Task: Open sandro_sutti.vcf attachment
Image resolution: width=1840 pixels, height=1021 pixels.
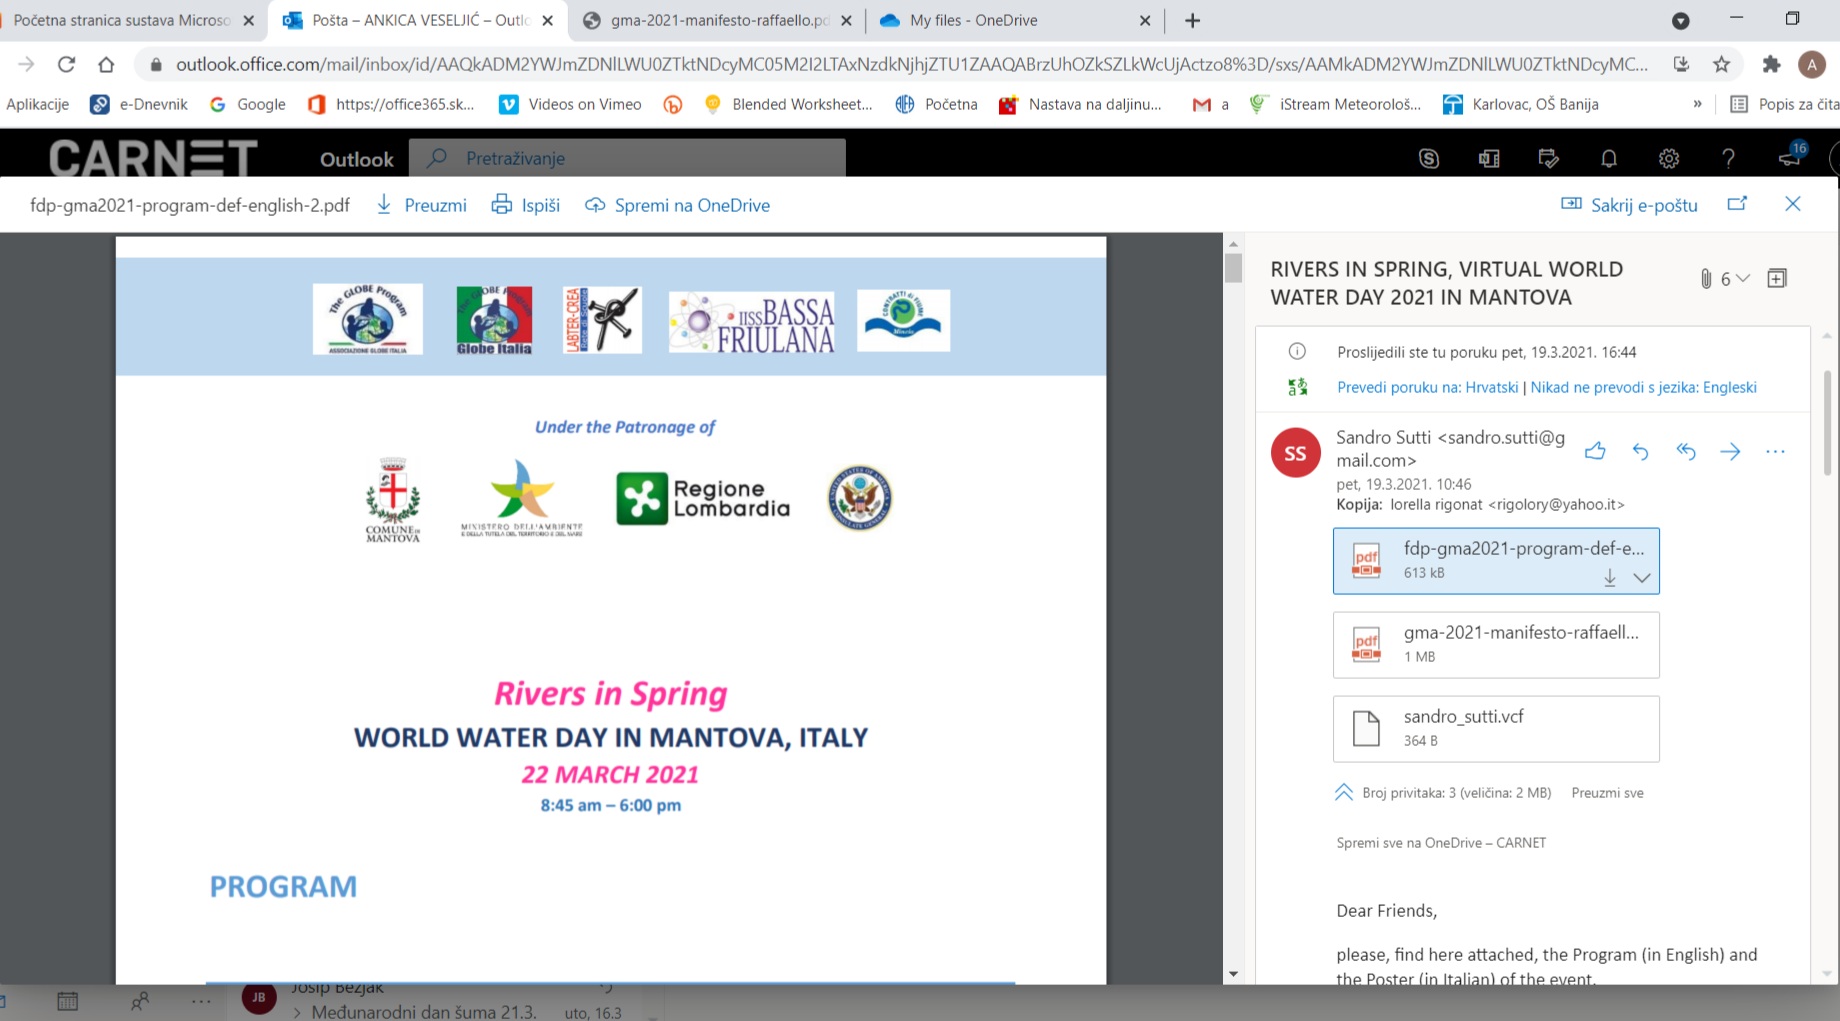Action: [1496, 728]
